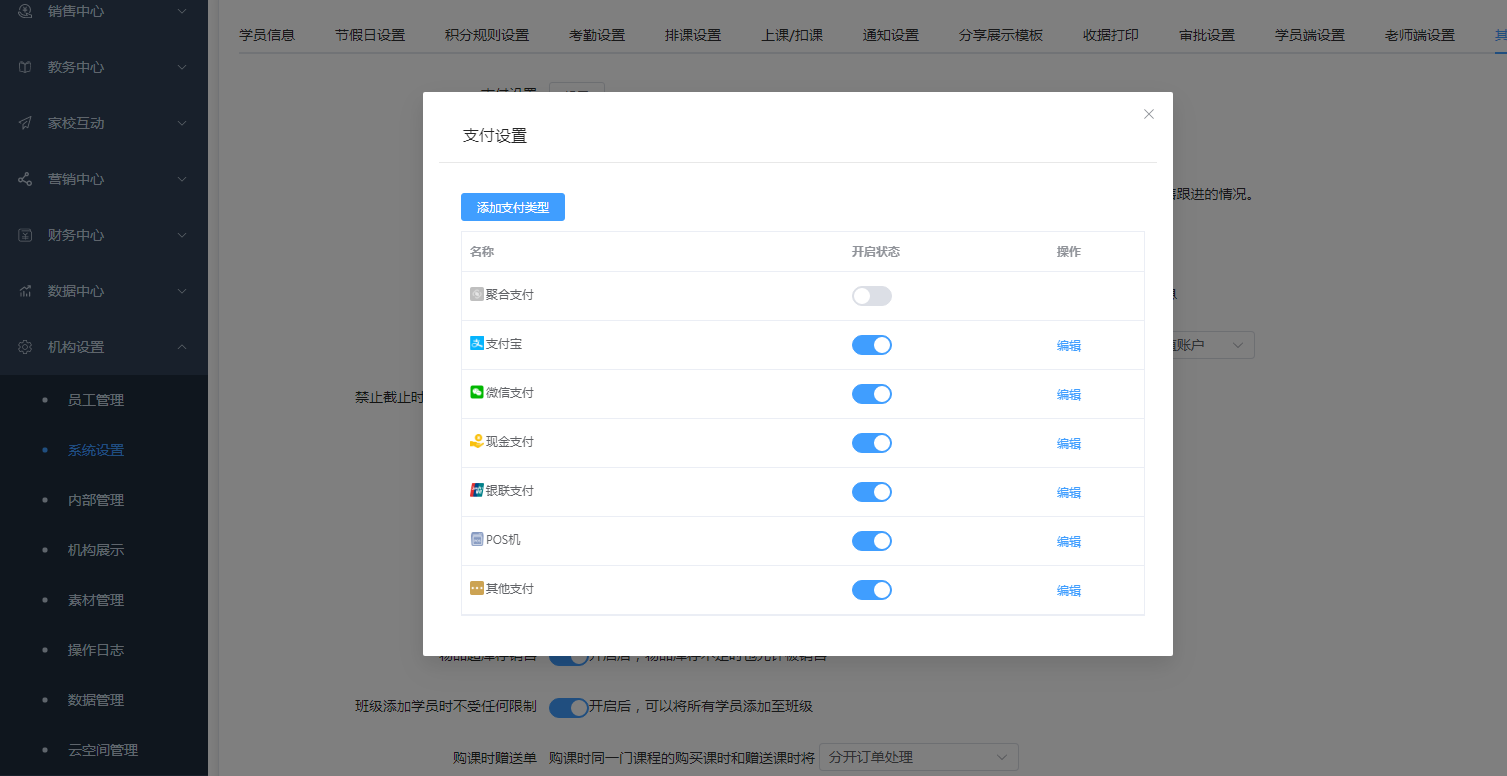Open the 积分规则设置 tab
Screen dimensions: 1507x776
point(487,35)
